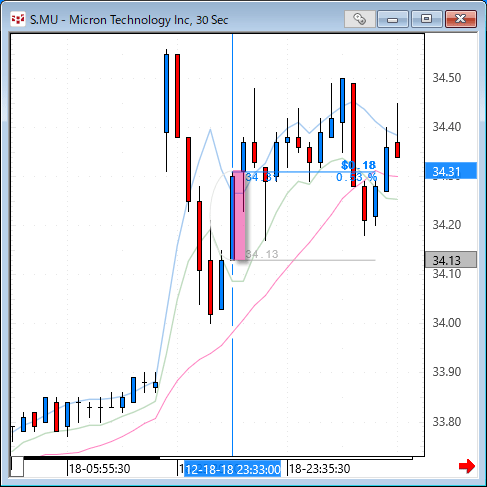Click the 34.20 price scale label

(x=447, y=225)
